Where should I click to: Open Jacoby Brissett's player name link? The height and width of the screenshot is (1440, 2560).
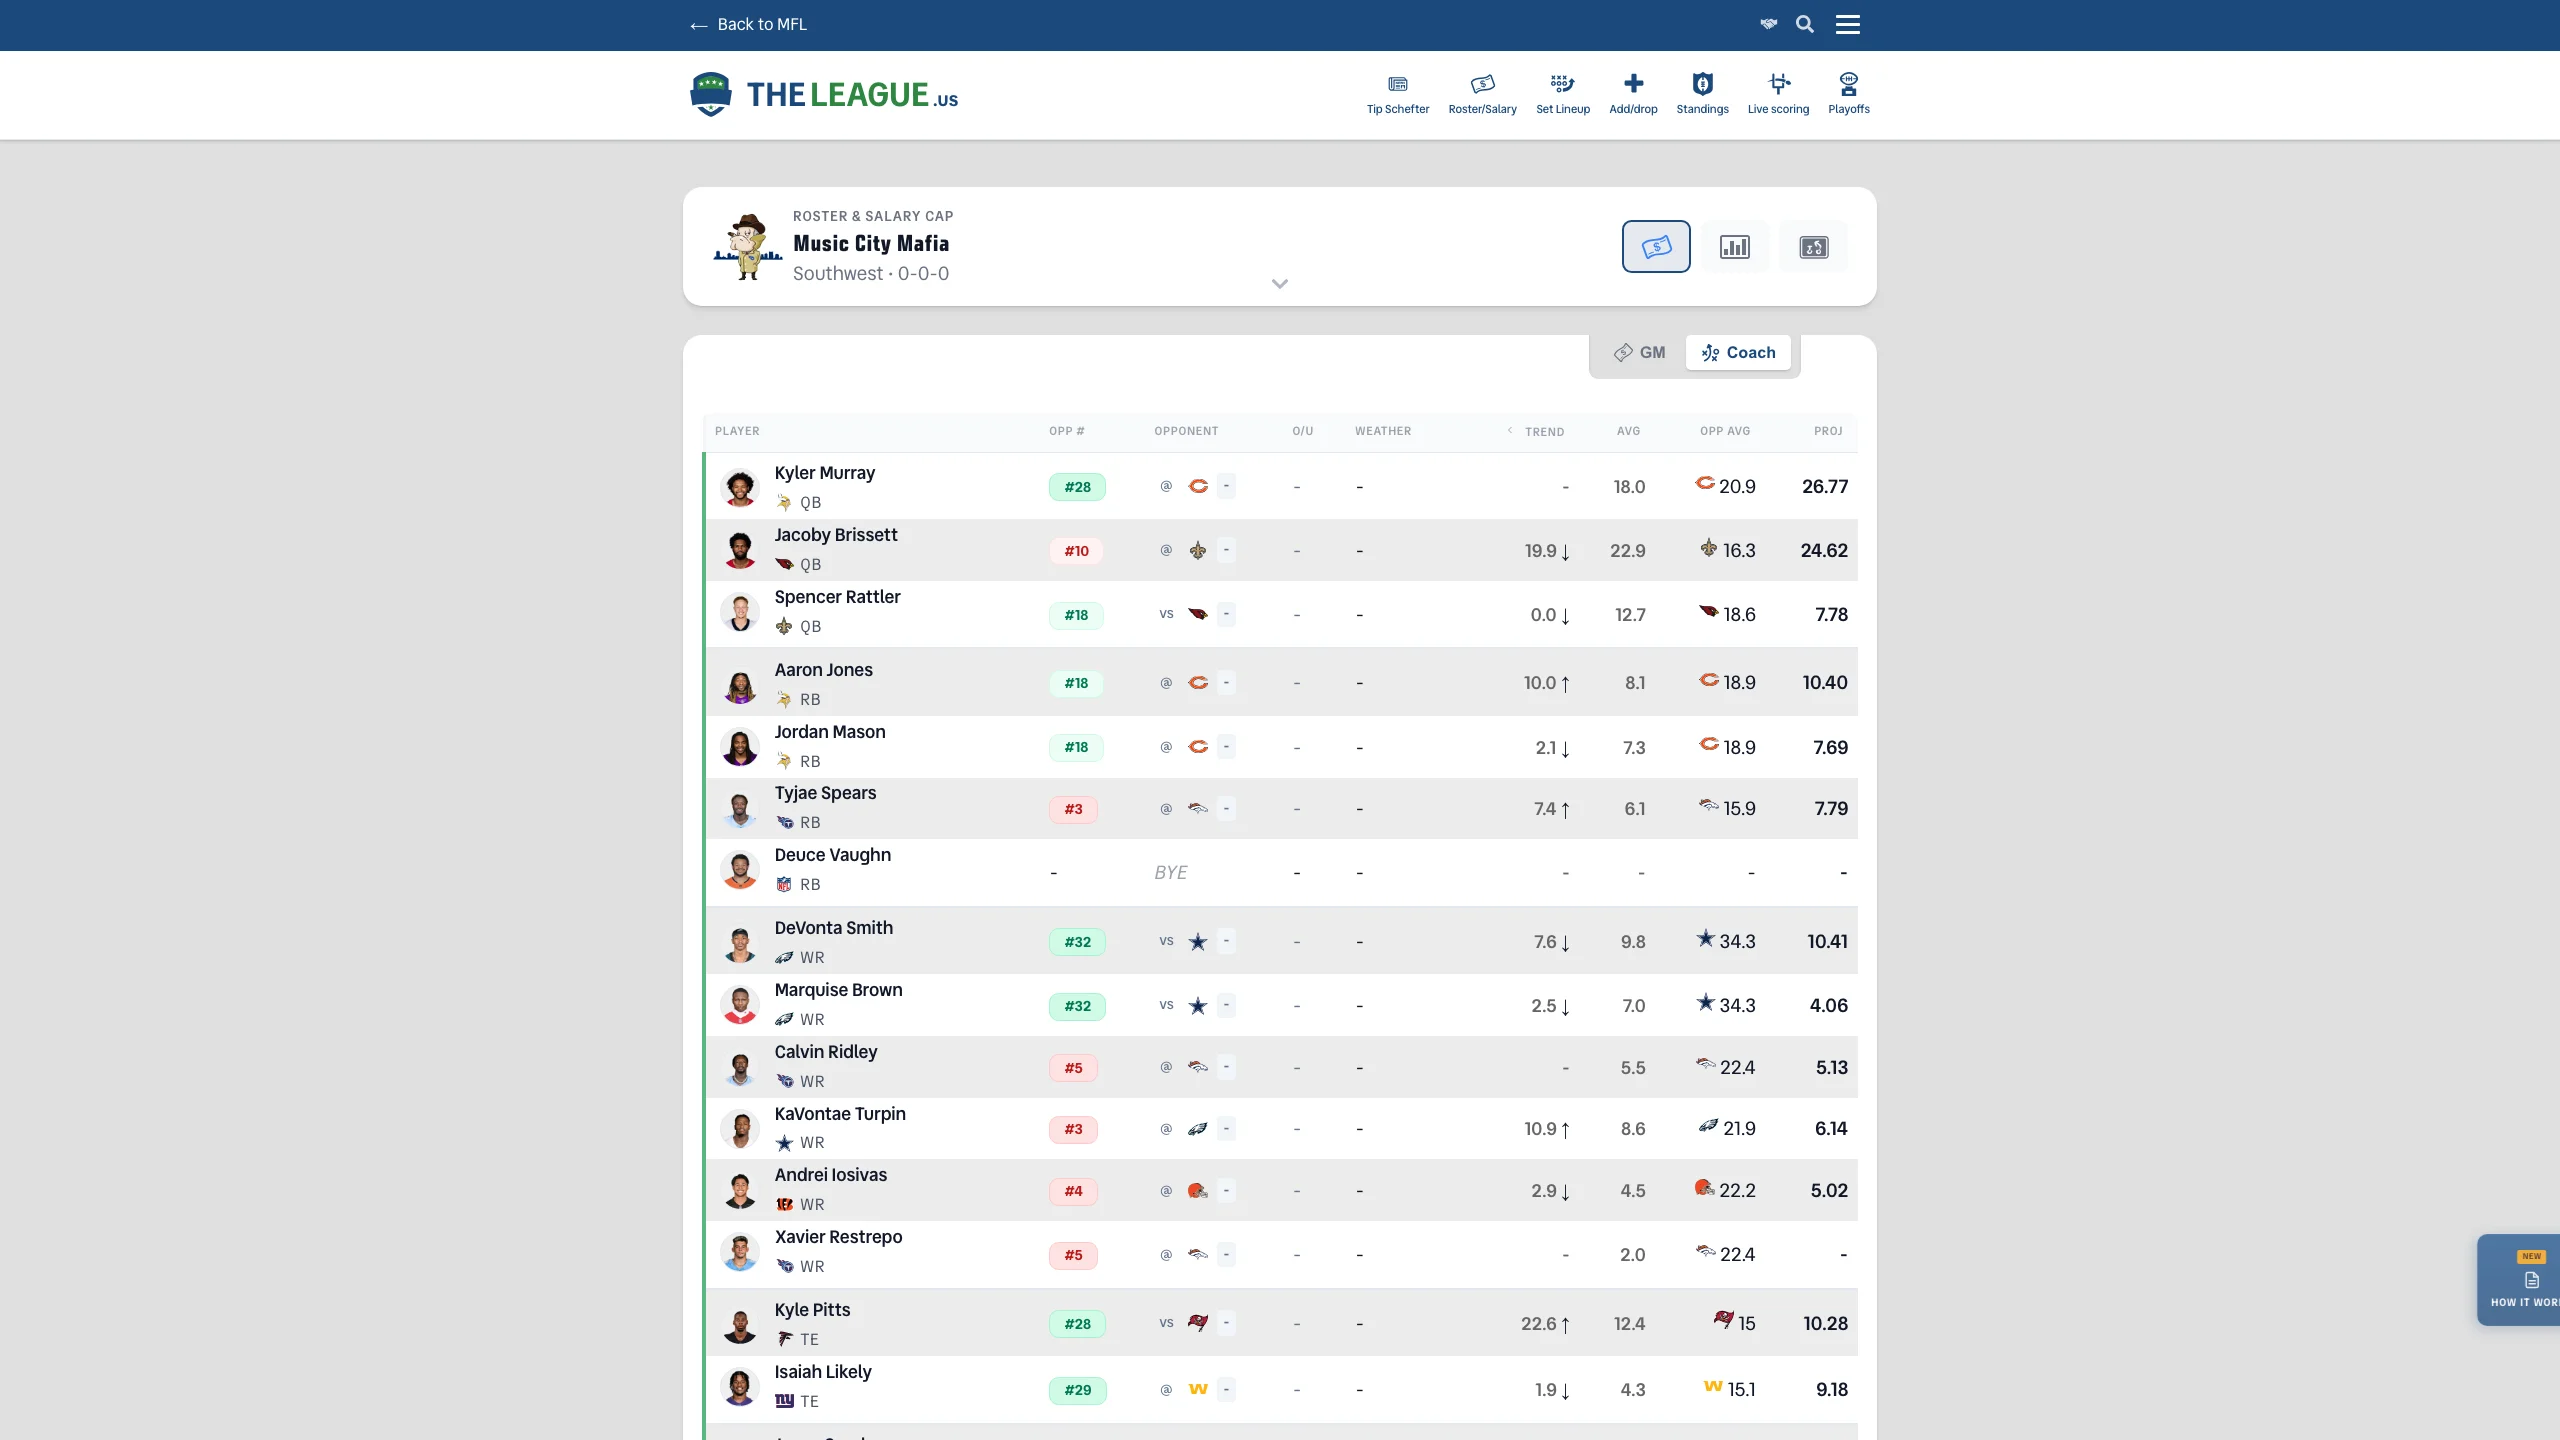tap(836, 535)
